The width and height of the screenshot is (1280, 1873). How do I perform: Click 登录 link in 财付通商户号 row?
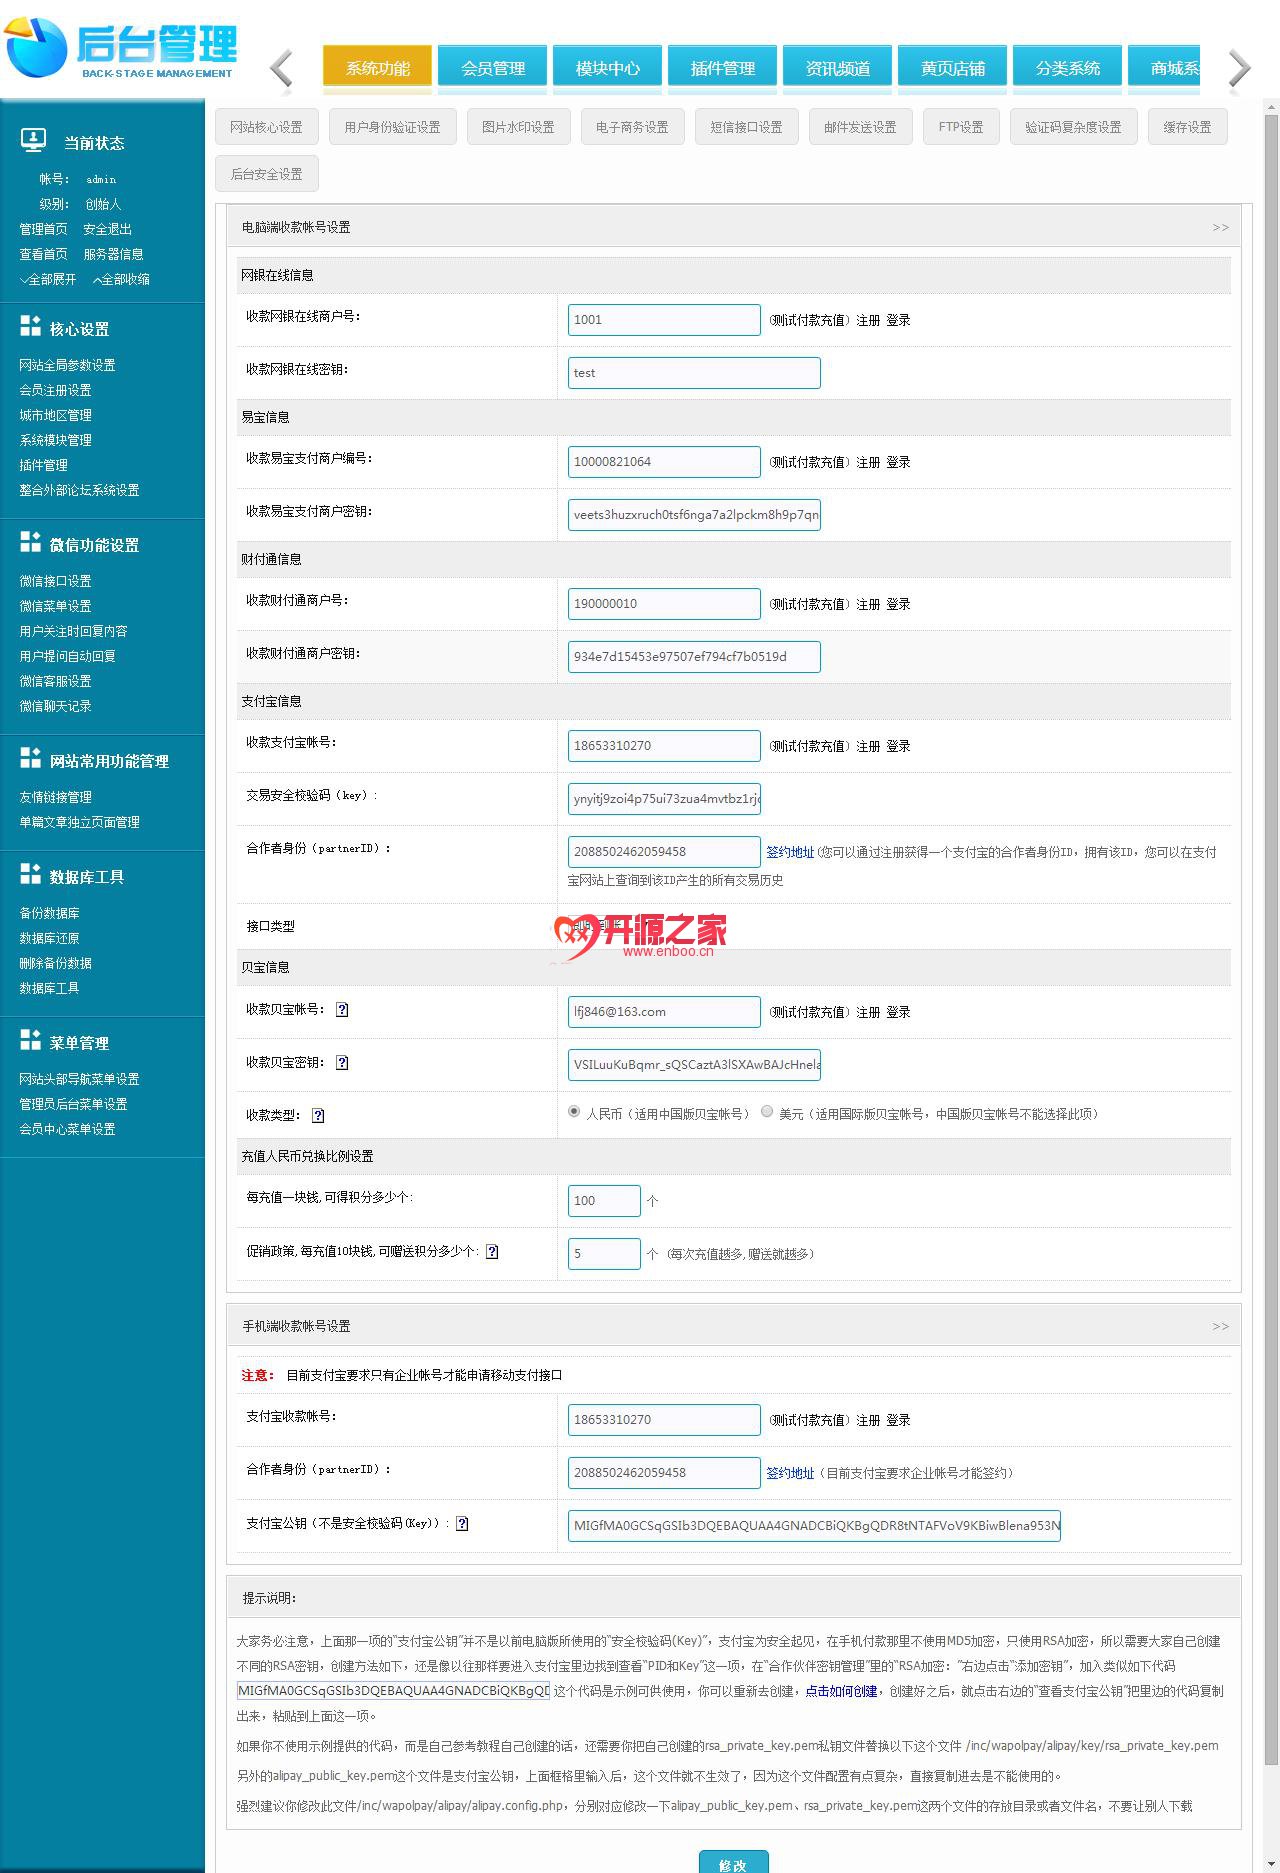(898, 605)
